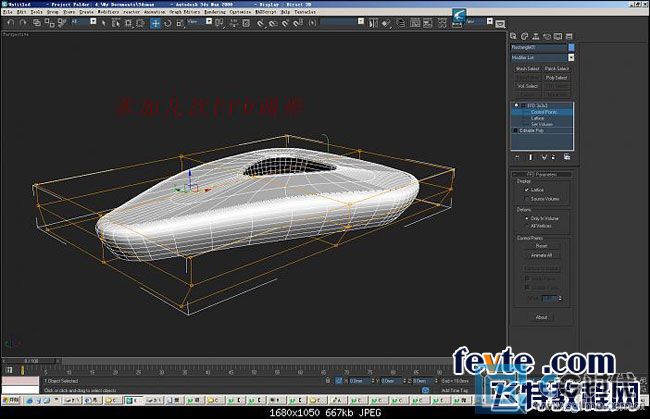Choose the Rectangular Selection Region tool

click(128, 23)
